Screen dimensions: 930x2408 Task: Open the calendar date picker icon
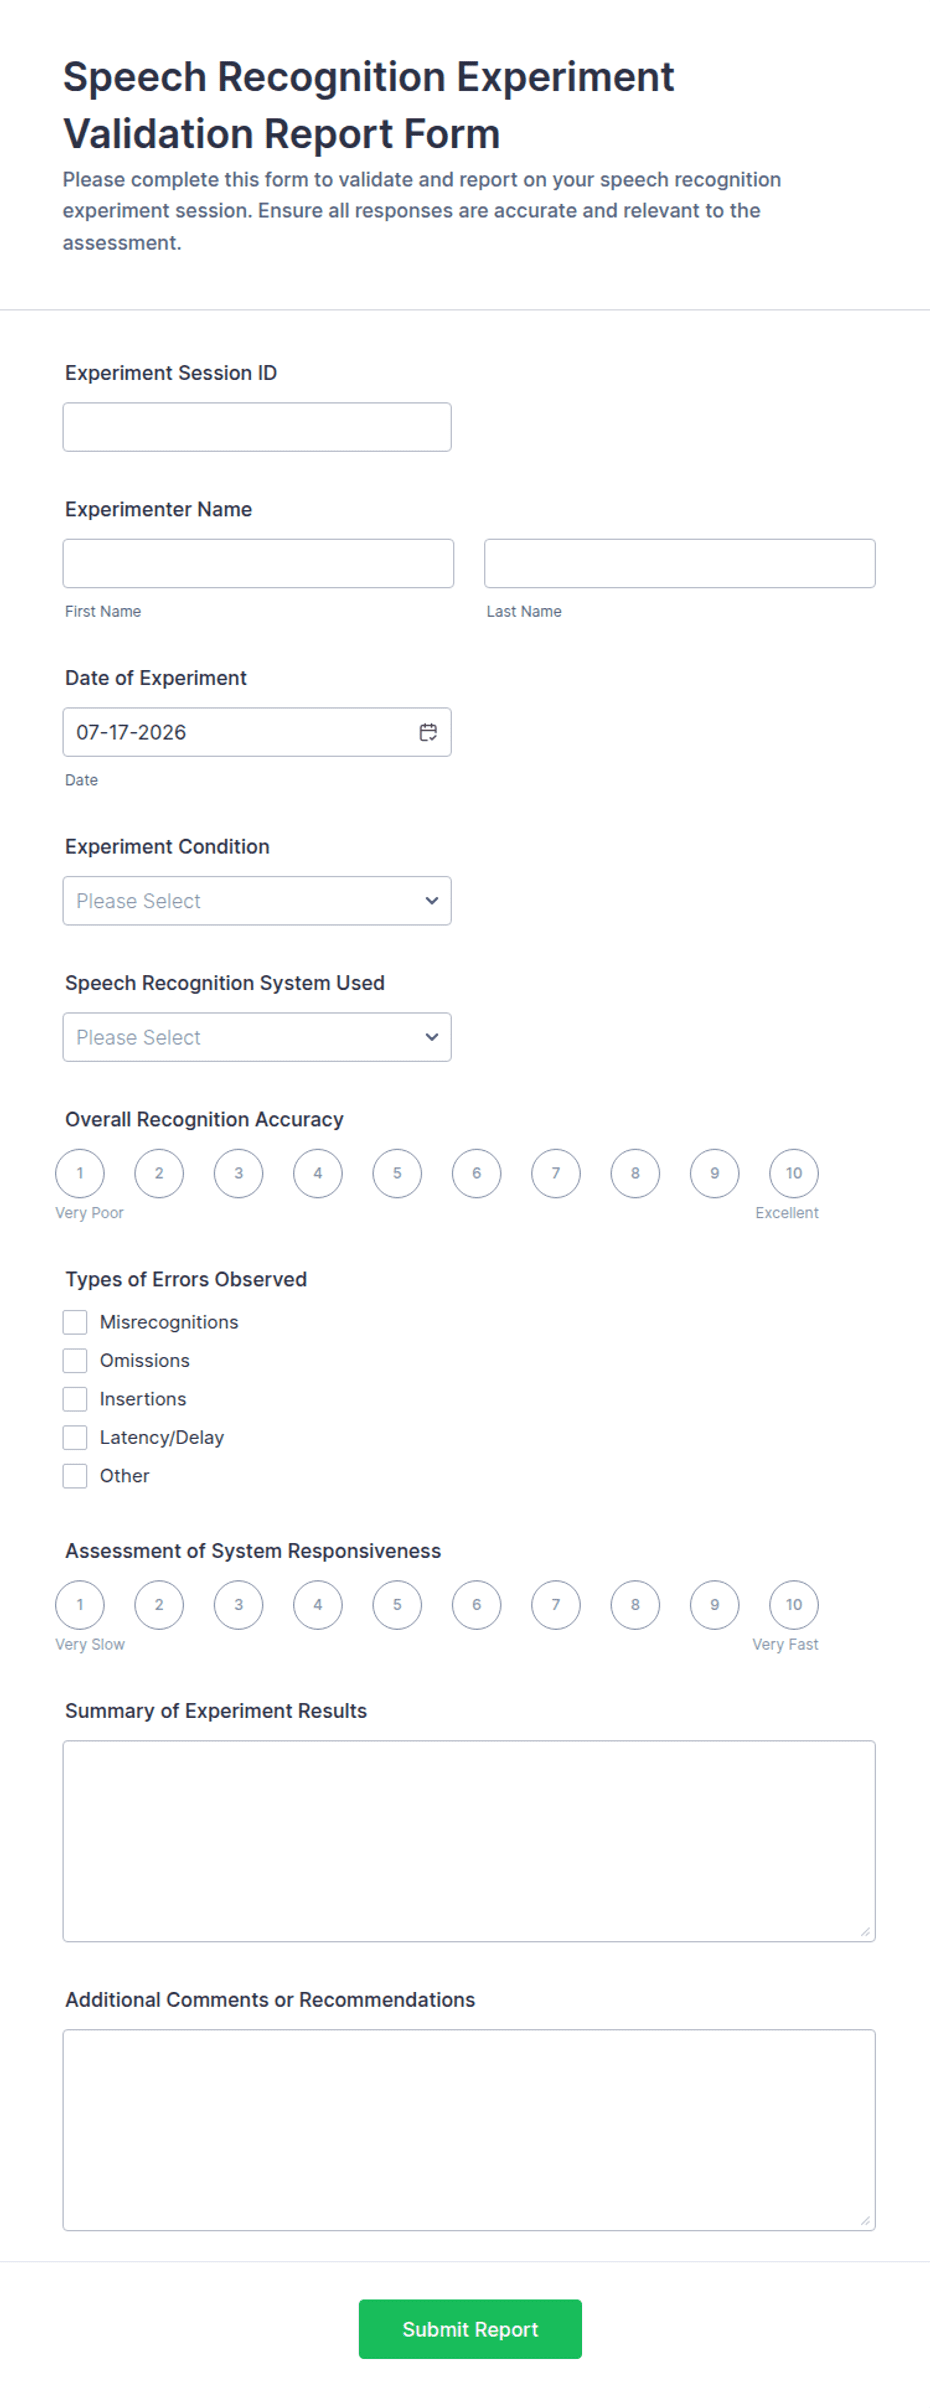428,732
